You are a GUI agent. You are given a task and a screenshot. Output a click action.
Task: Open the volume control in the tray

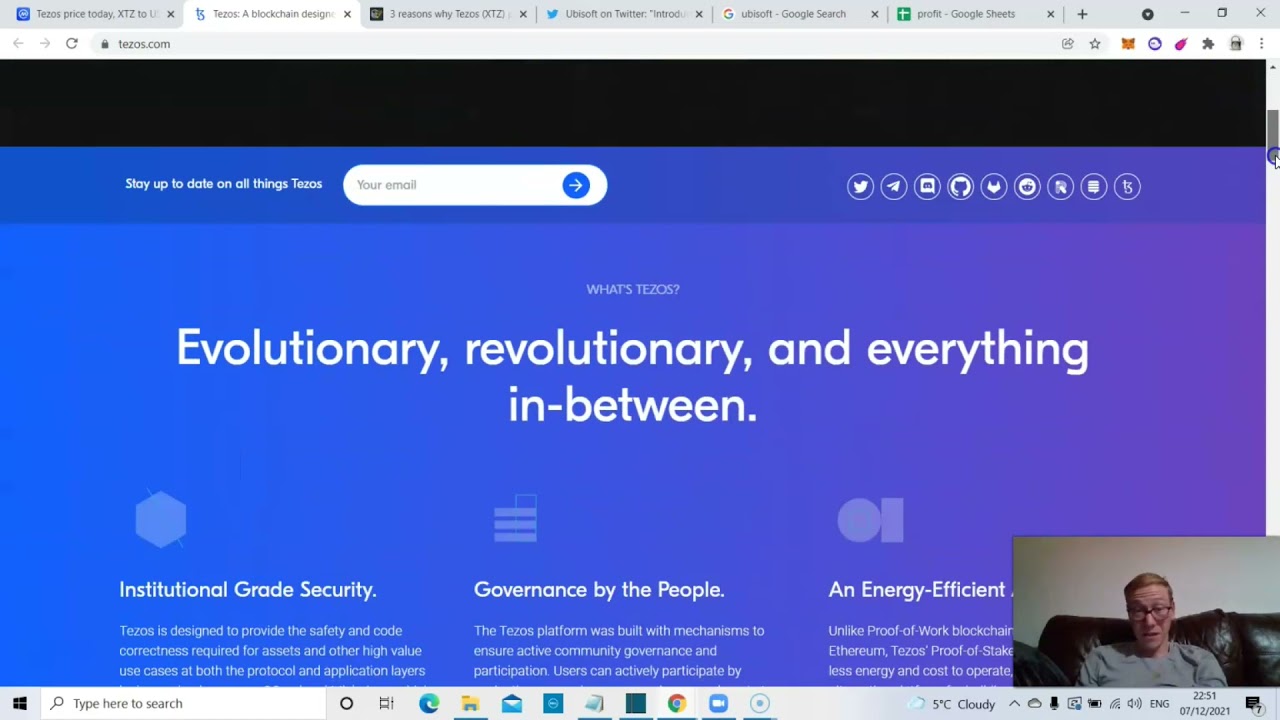coord(1134,704)
